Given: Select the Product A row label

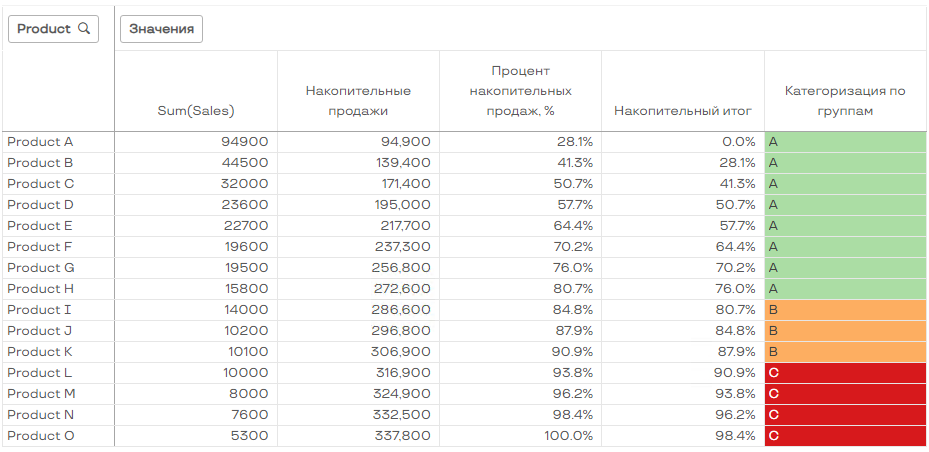Looking at the screenshot, I should (41, 142).
